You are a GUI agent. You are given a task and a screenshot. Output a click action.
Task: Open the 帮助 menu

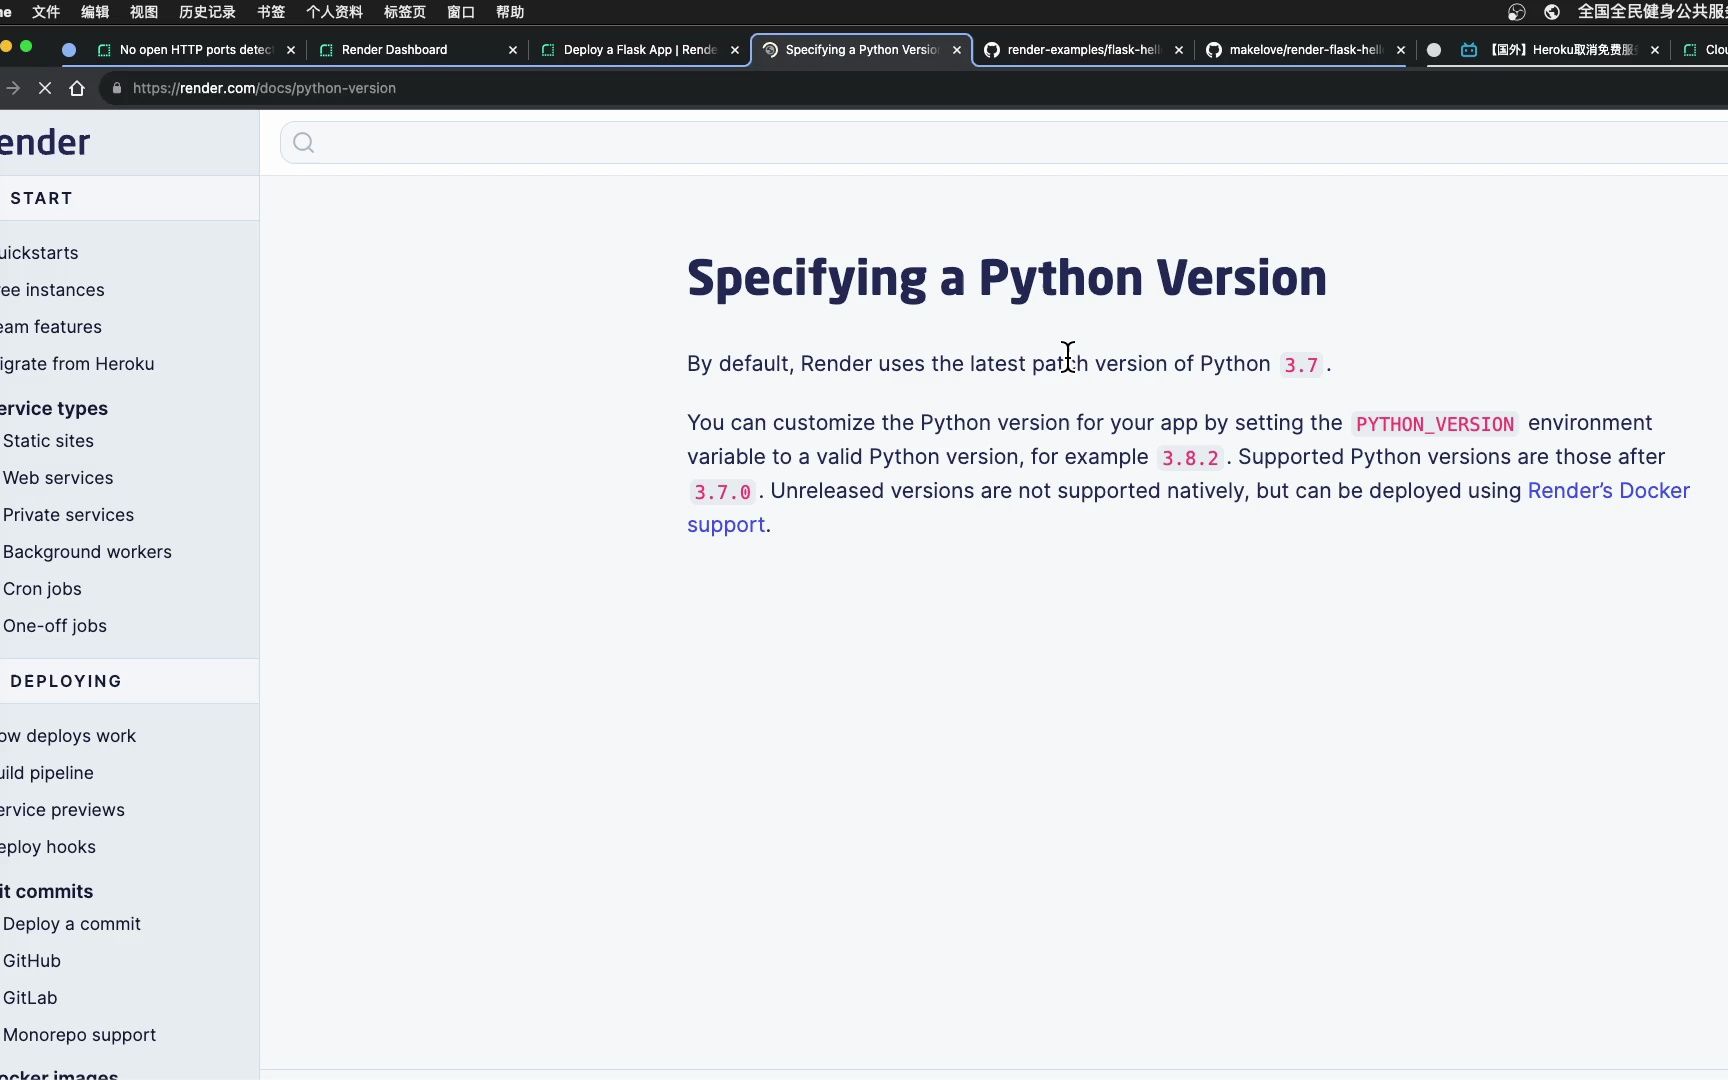click(510, 12)
